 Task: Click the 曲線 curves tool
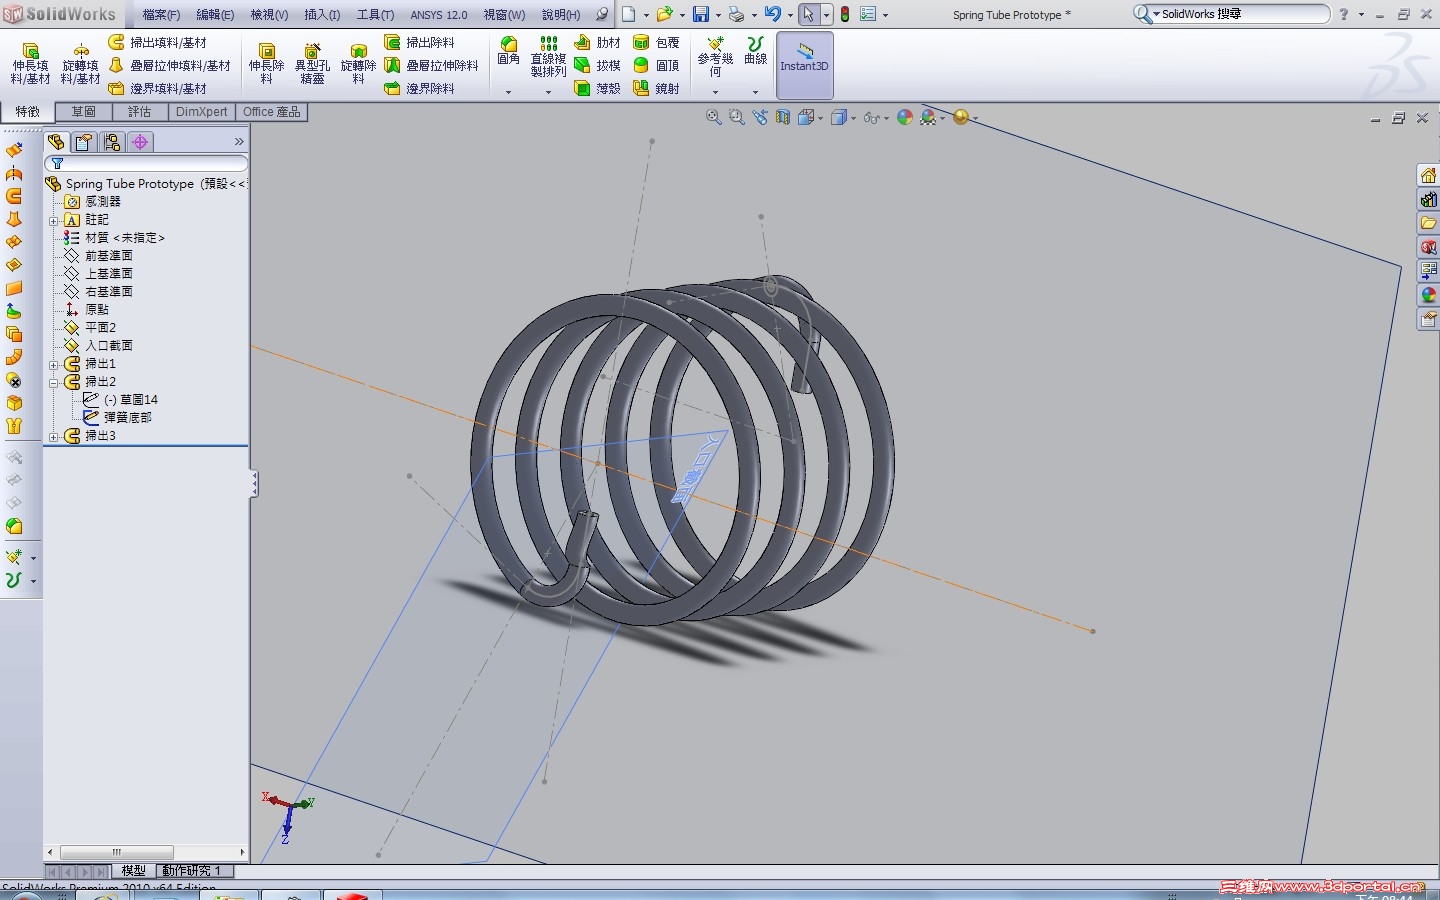point(755,51)
